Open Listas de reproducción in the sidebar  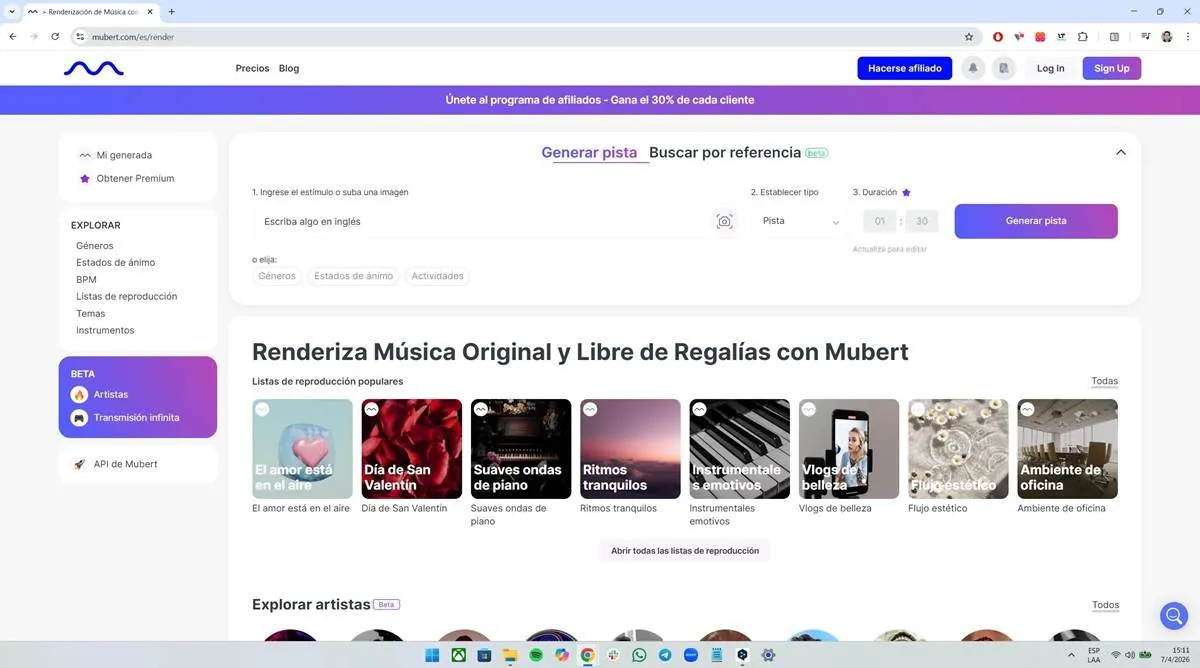coord(126,297)
